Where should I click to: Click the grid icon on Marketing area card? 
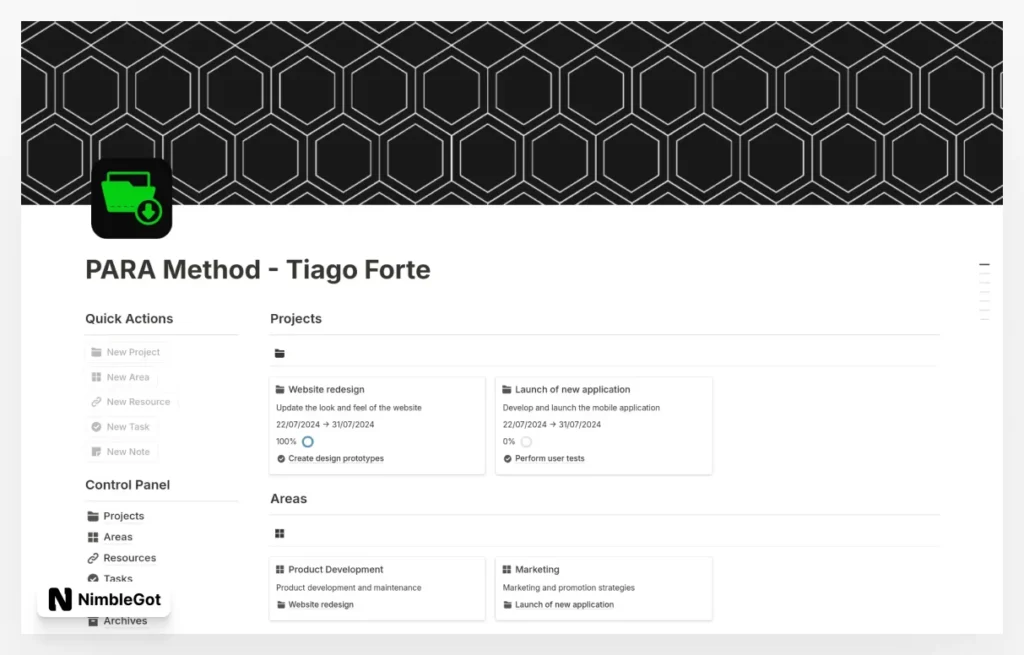[x=507, y=569]
